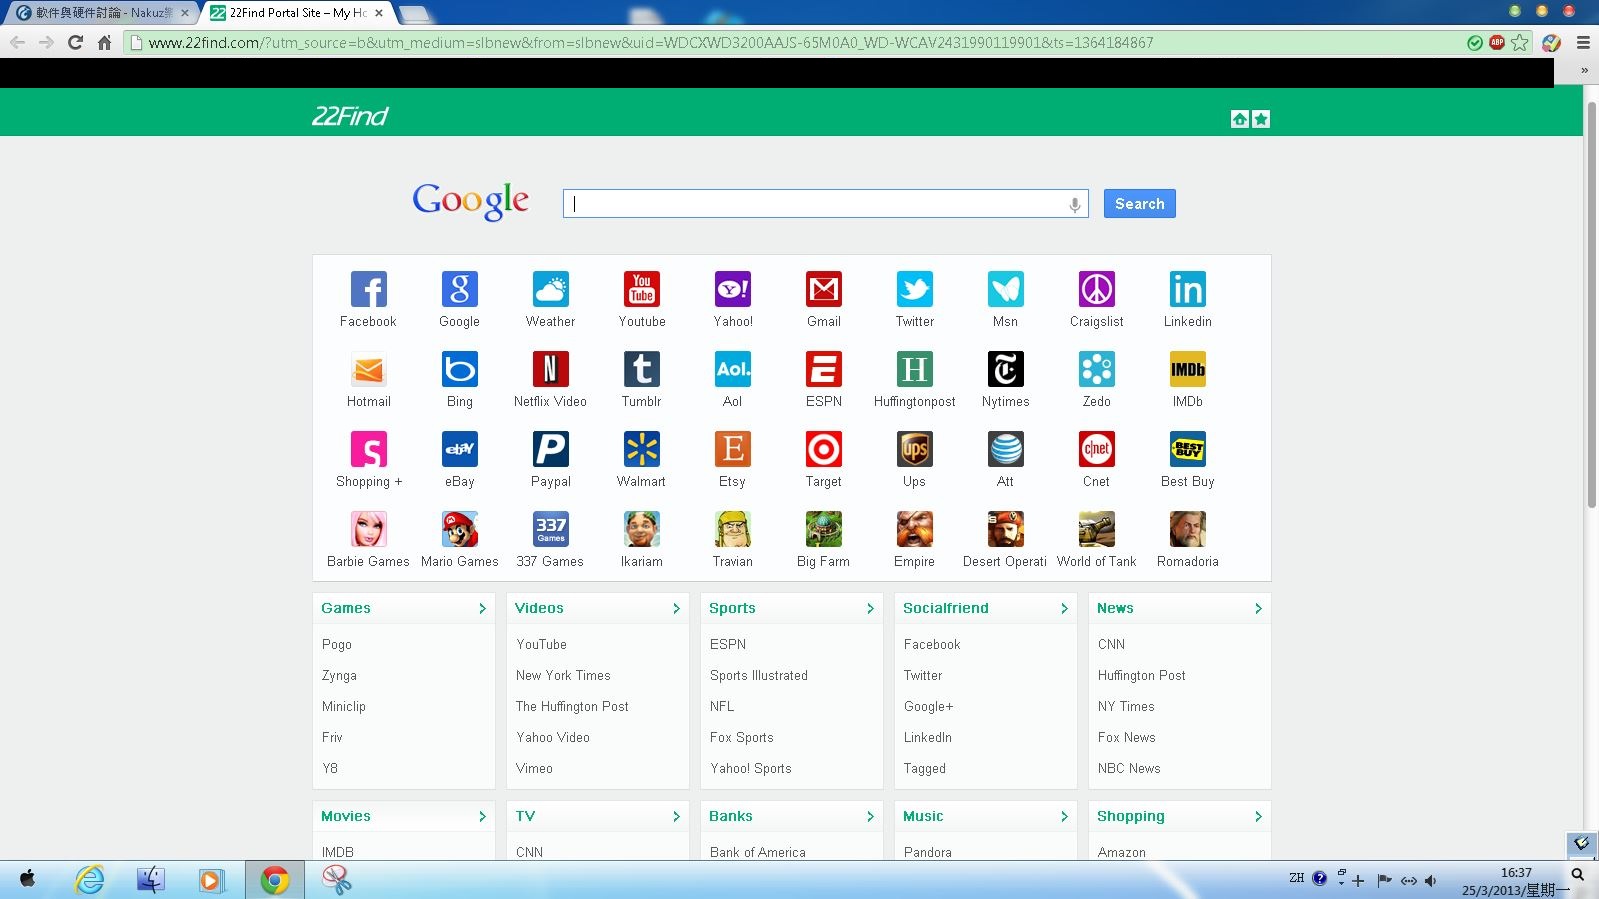
Task: Click the blue Search button
Action: click(1139, 204)
